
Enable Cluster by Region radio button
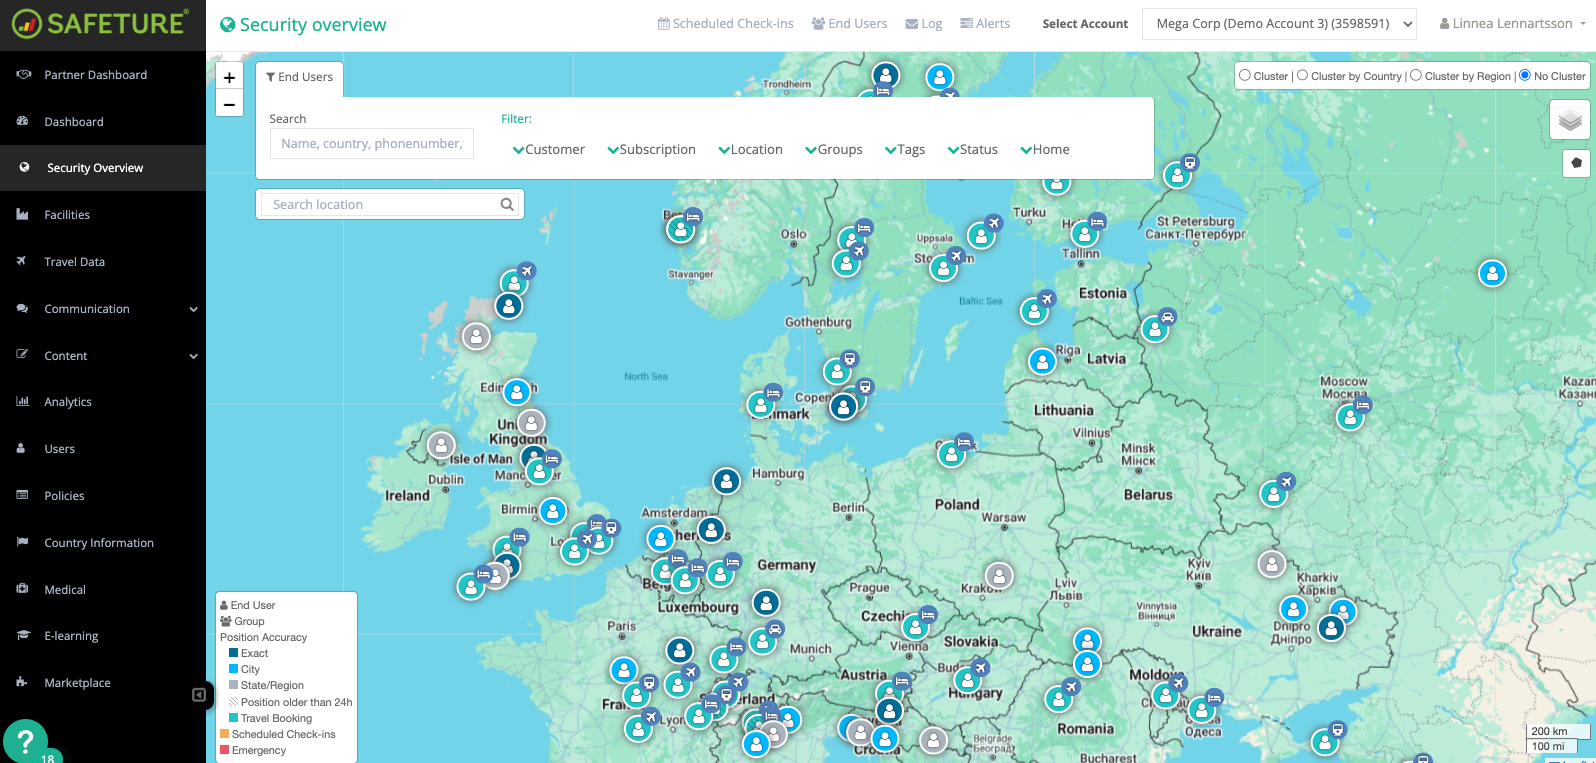click(x=1416, y=75)
